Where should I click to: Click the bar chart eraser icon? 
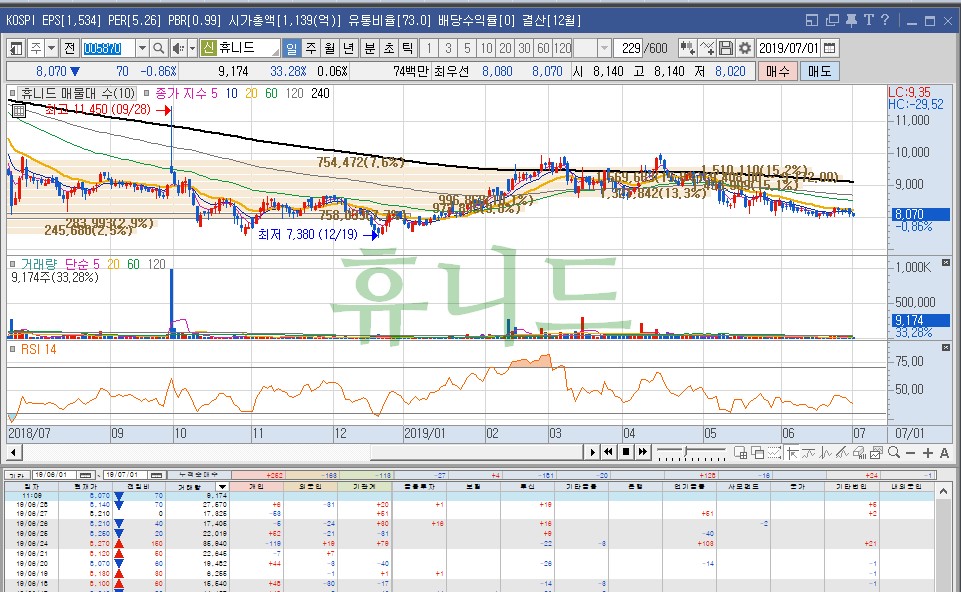point(859,453)
